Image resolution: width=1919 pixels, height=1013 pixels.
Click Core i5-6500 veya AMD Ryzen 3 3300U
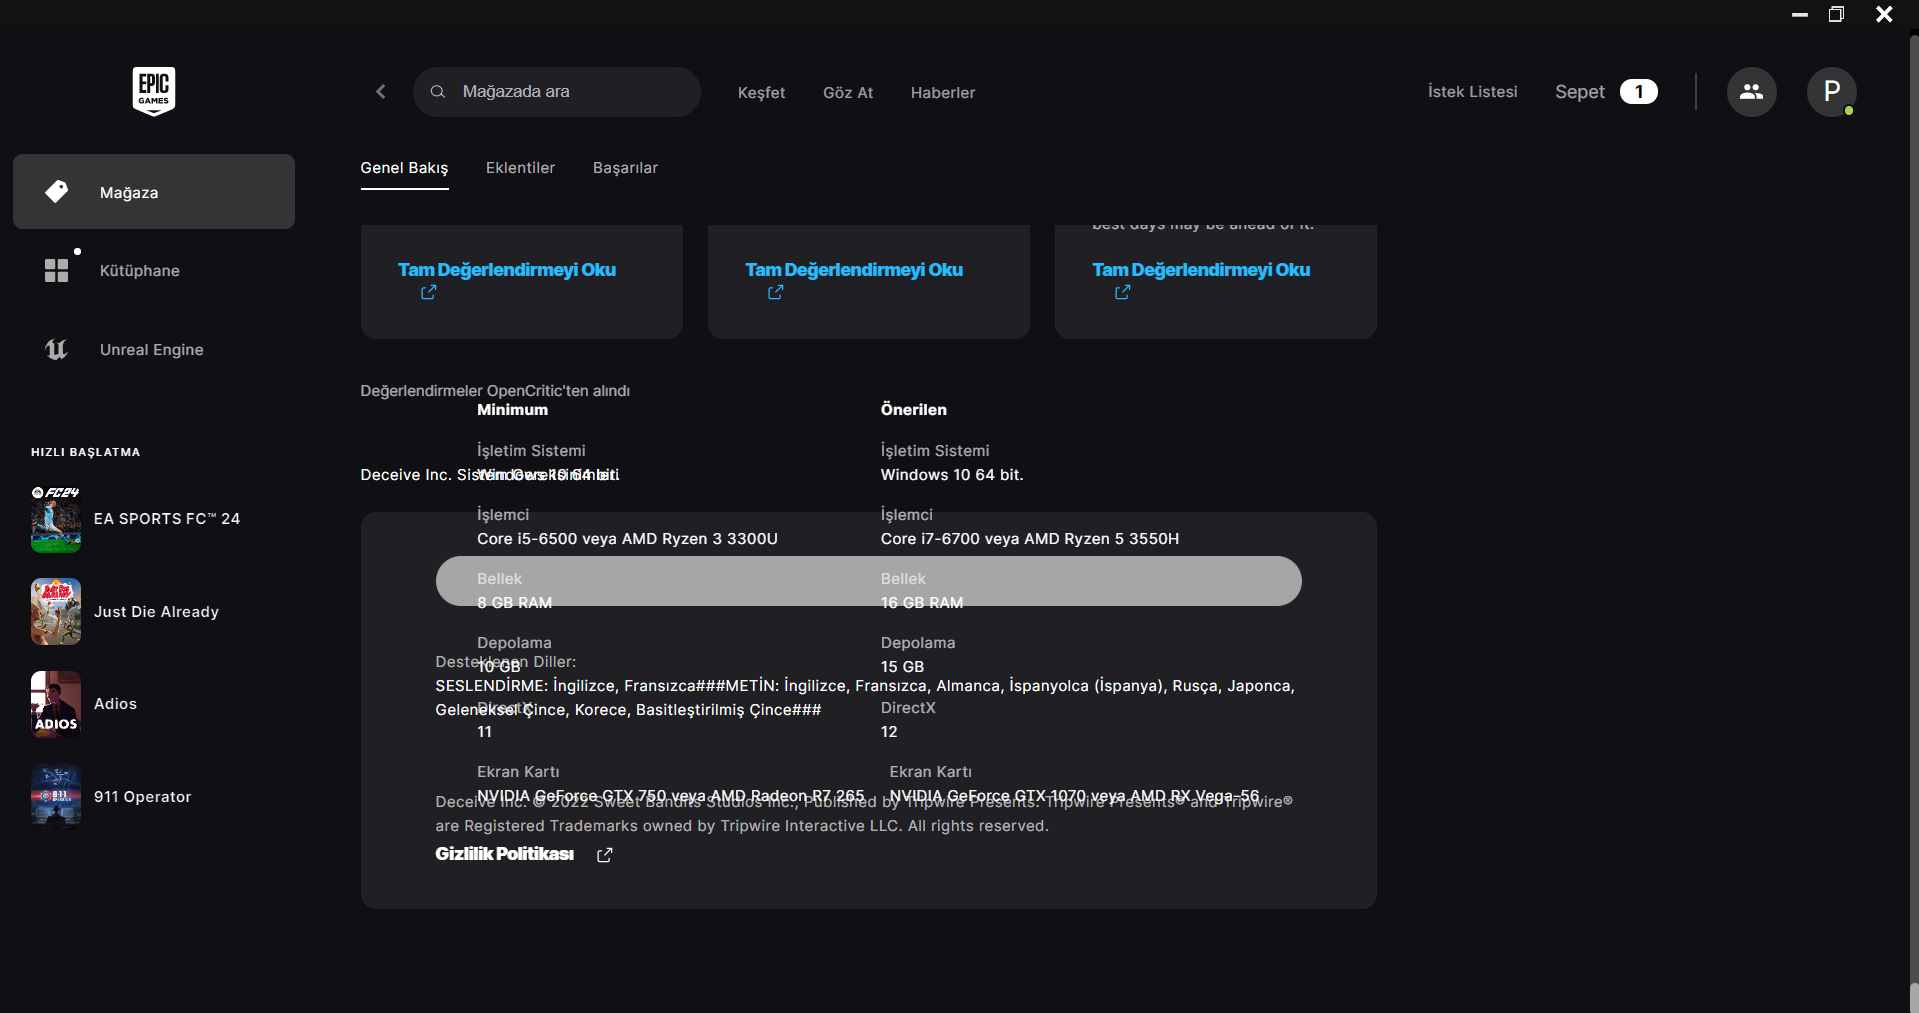627,539
